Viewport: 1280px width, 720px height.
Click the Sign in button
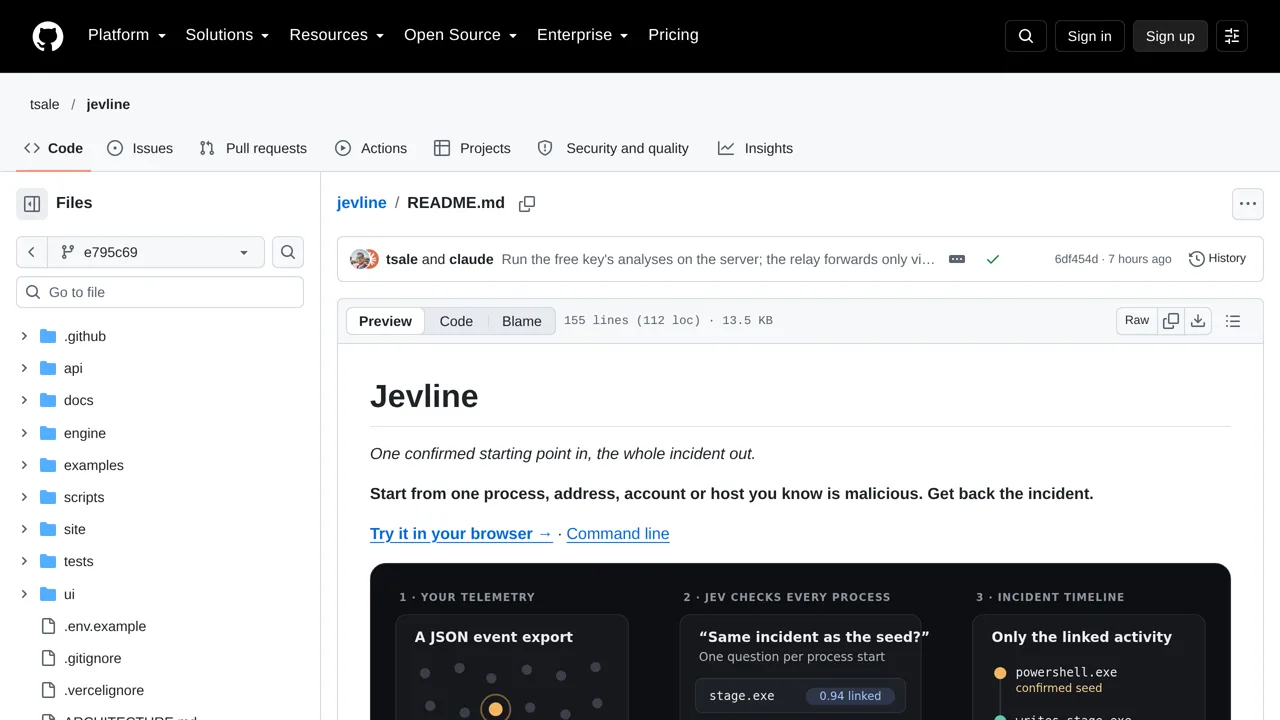(x=1089, y=36)
